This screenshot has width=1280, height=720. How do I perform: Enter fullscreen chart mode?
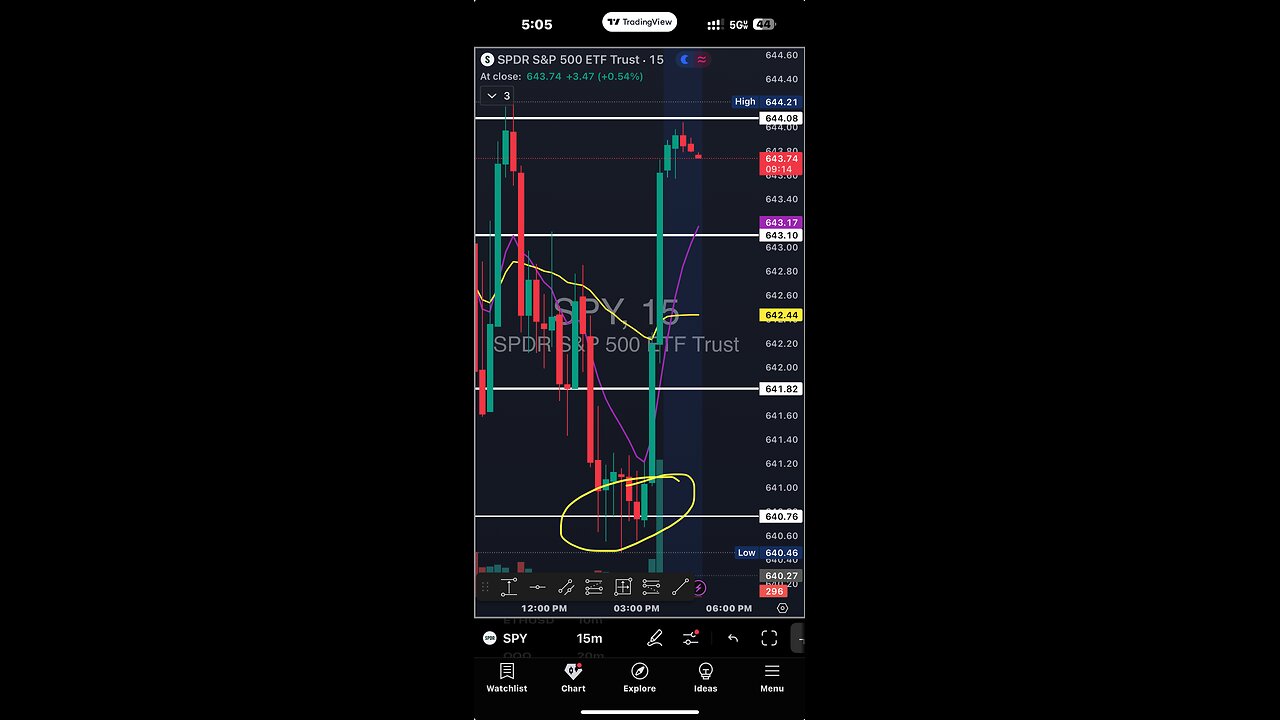769,638
